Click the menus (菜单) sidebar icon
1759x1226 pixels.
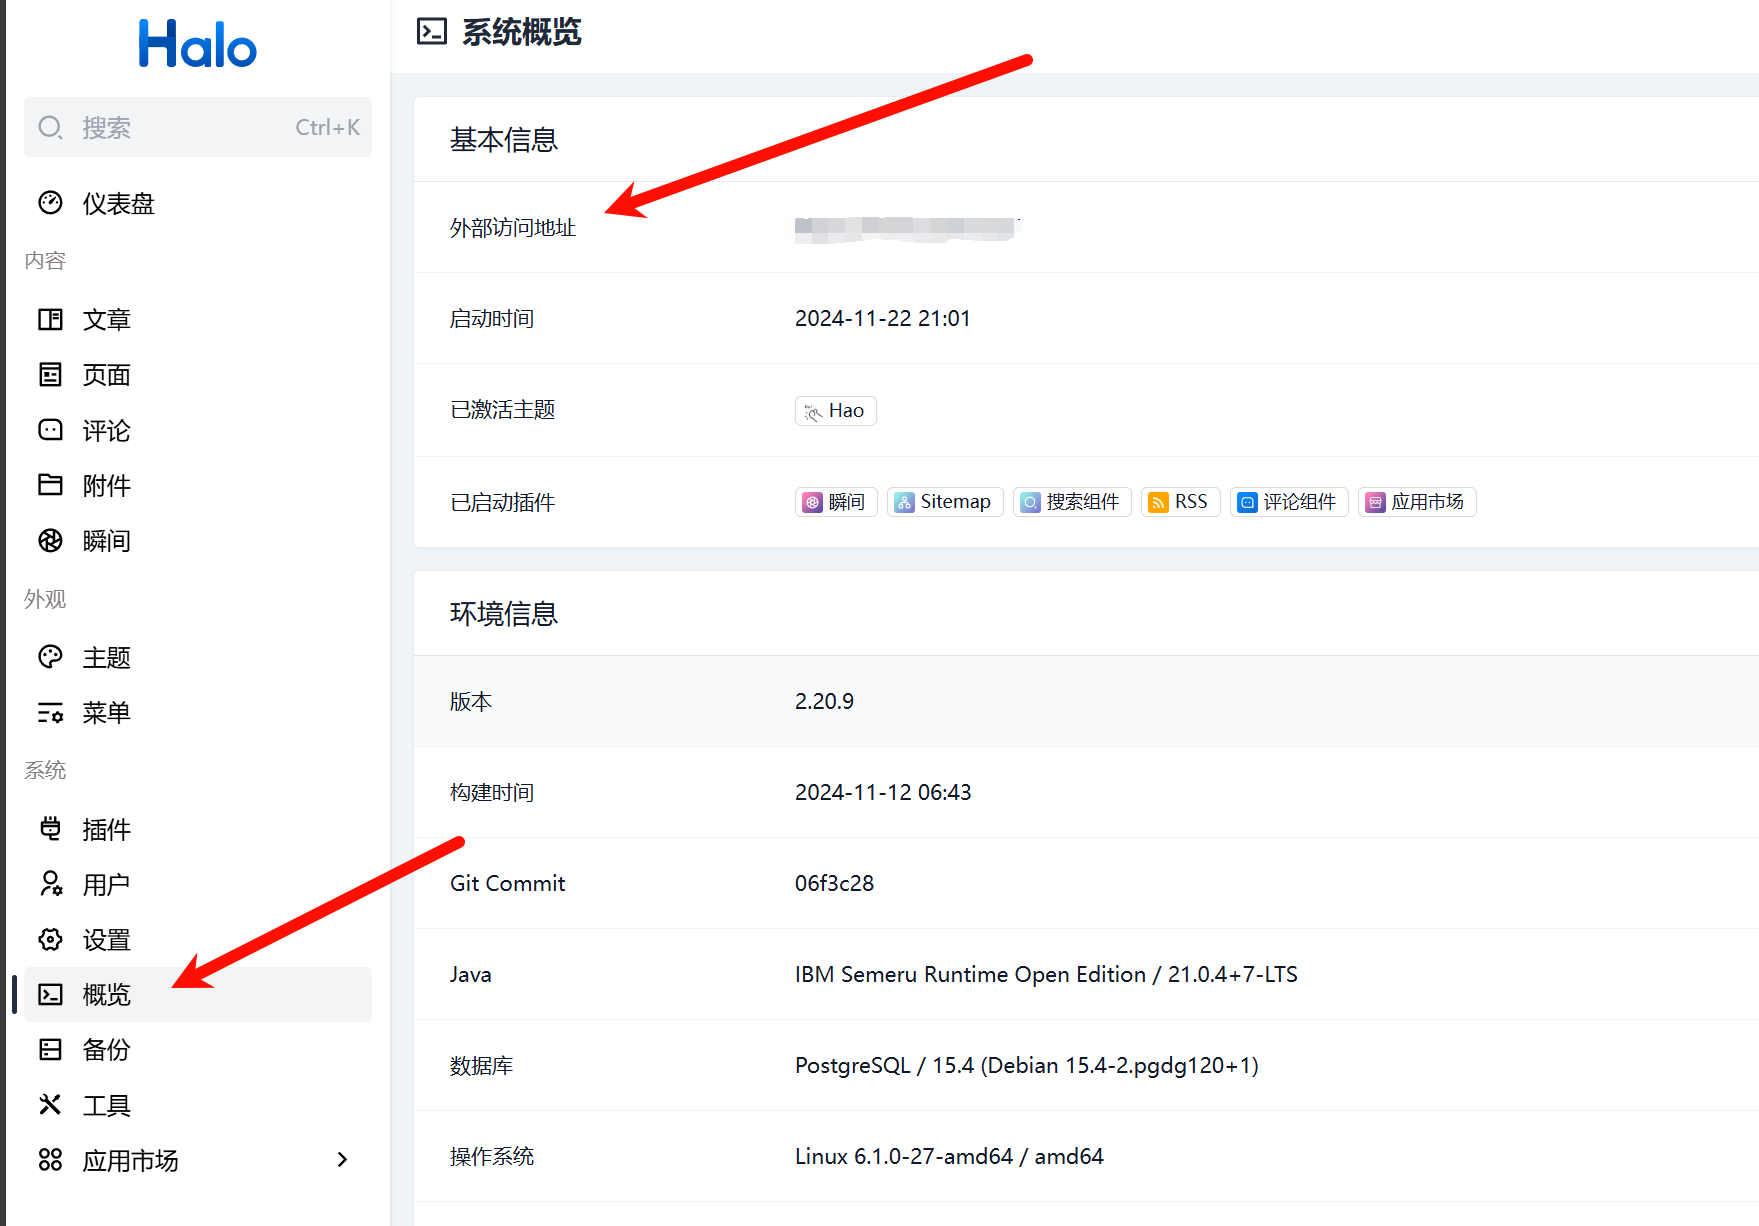point(50,713)
